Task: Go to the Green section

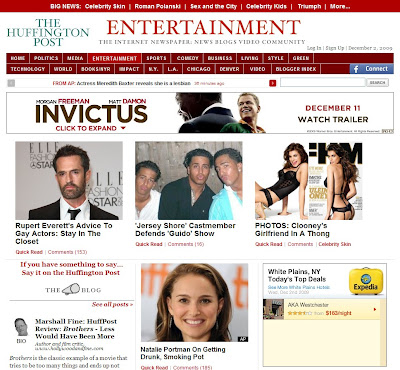Action: click(301, 58)
